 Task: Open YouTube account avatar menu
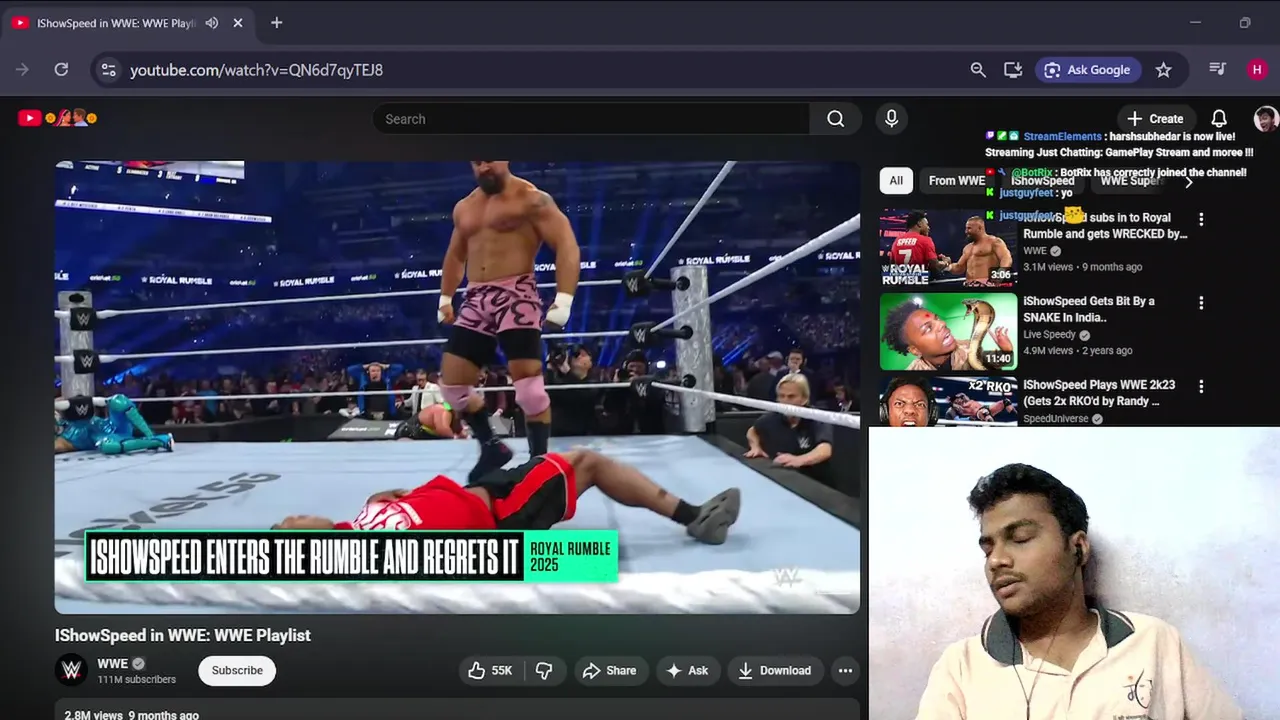[1266, 118]
